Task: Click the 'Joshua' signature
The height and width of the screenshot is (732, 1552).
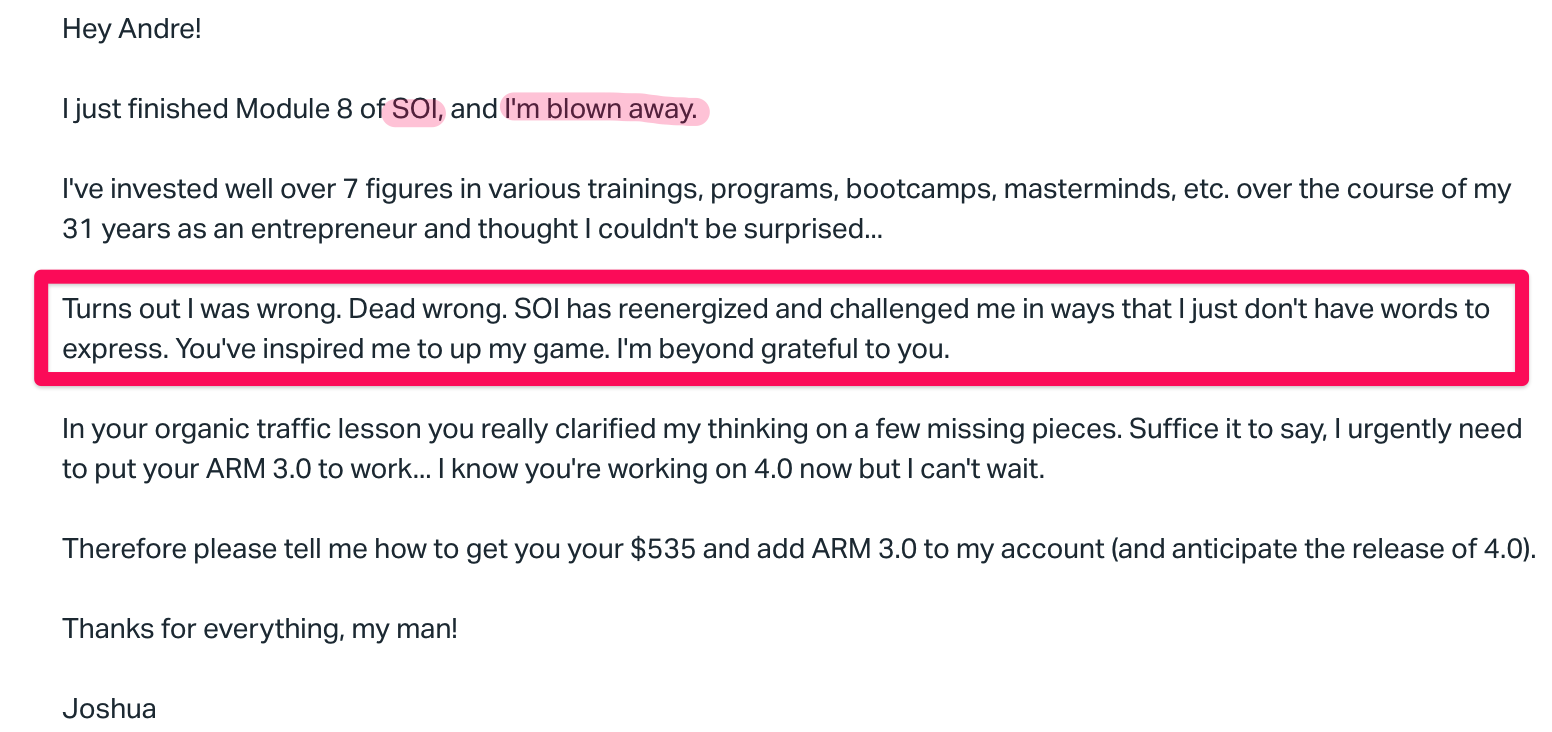Action: click(x=109, y=709)
